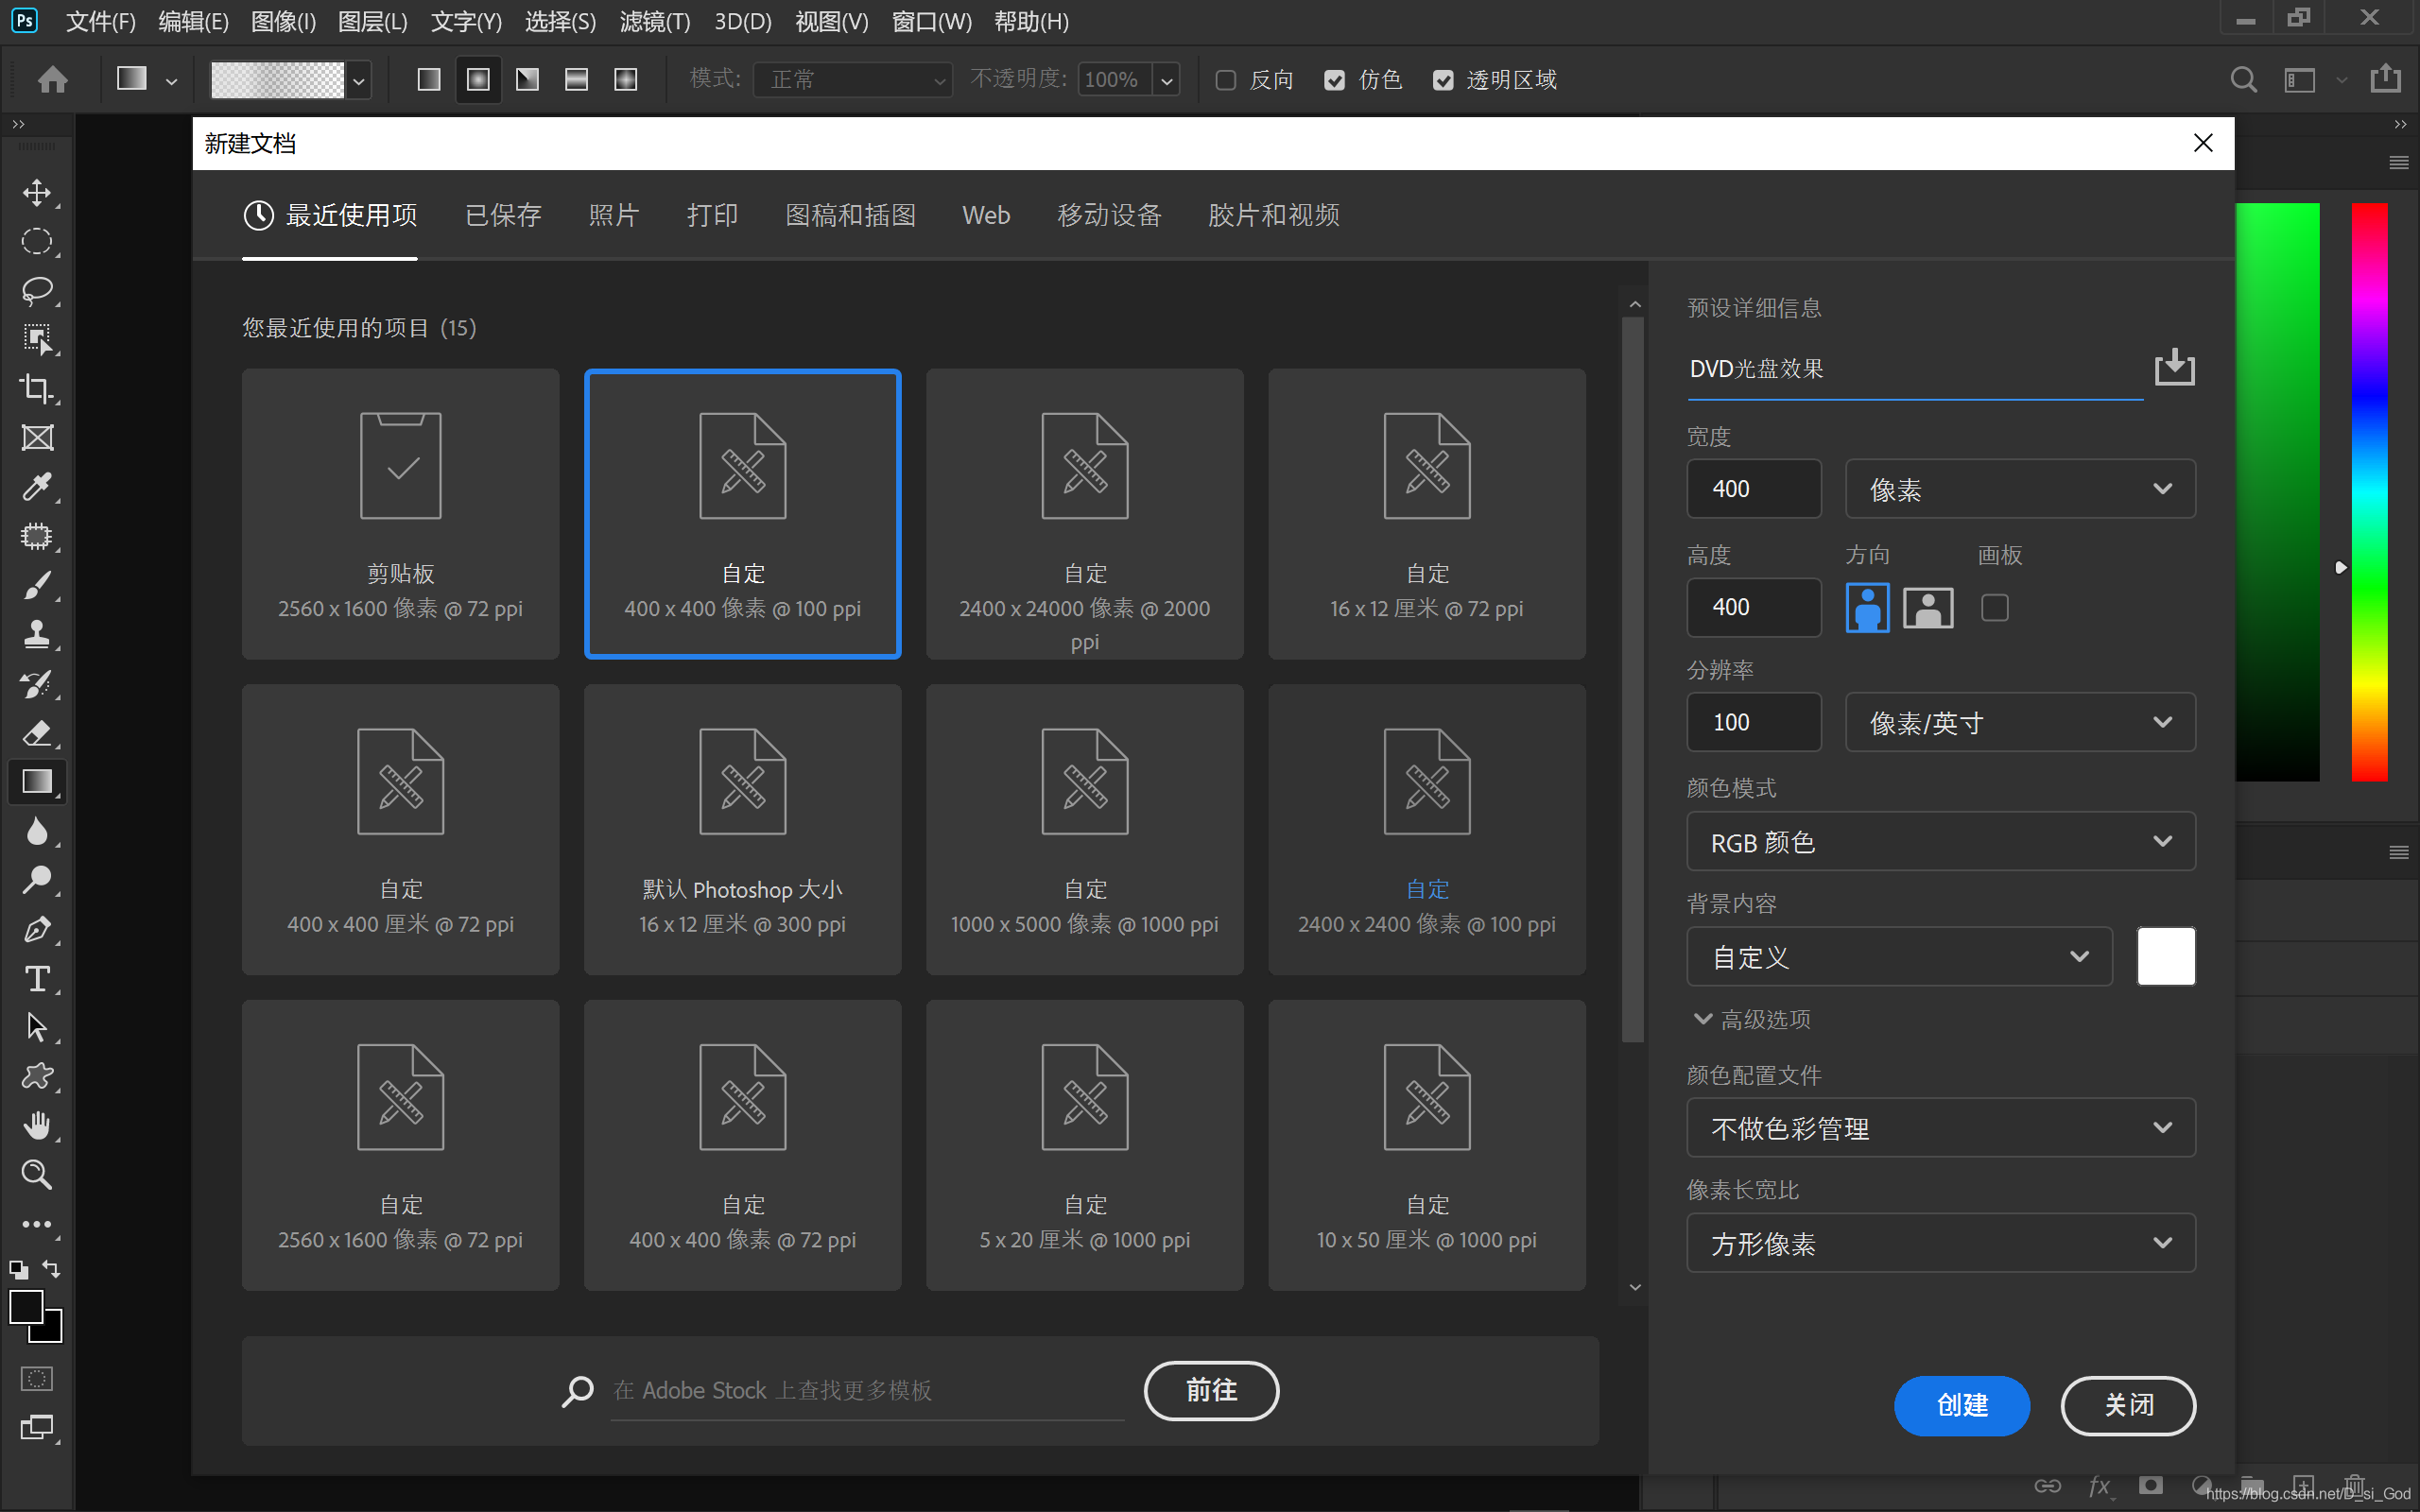Viewport: 2420px width, 1512px height.
Task: Select landscape orientation
Action: tap(1927, 607)
